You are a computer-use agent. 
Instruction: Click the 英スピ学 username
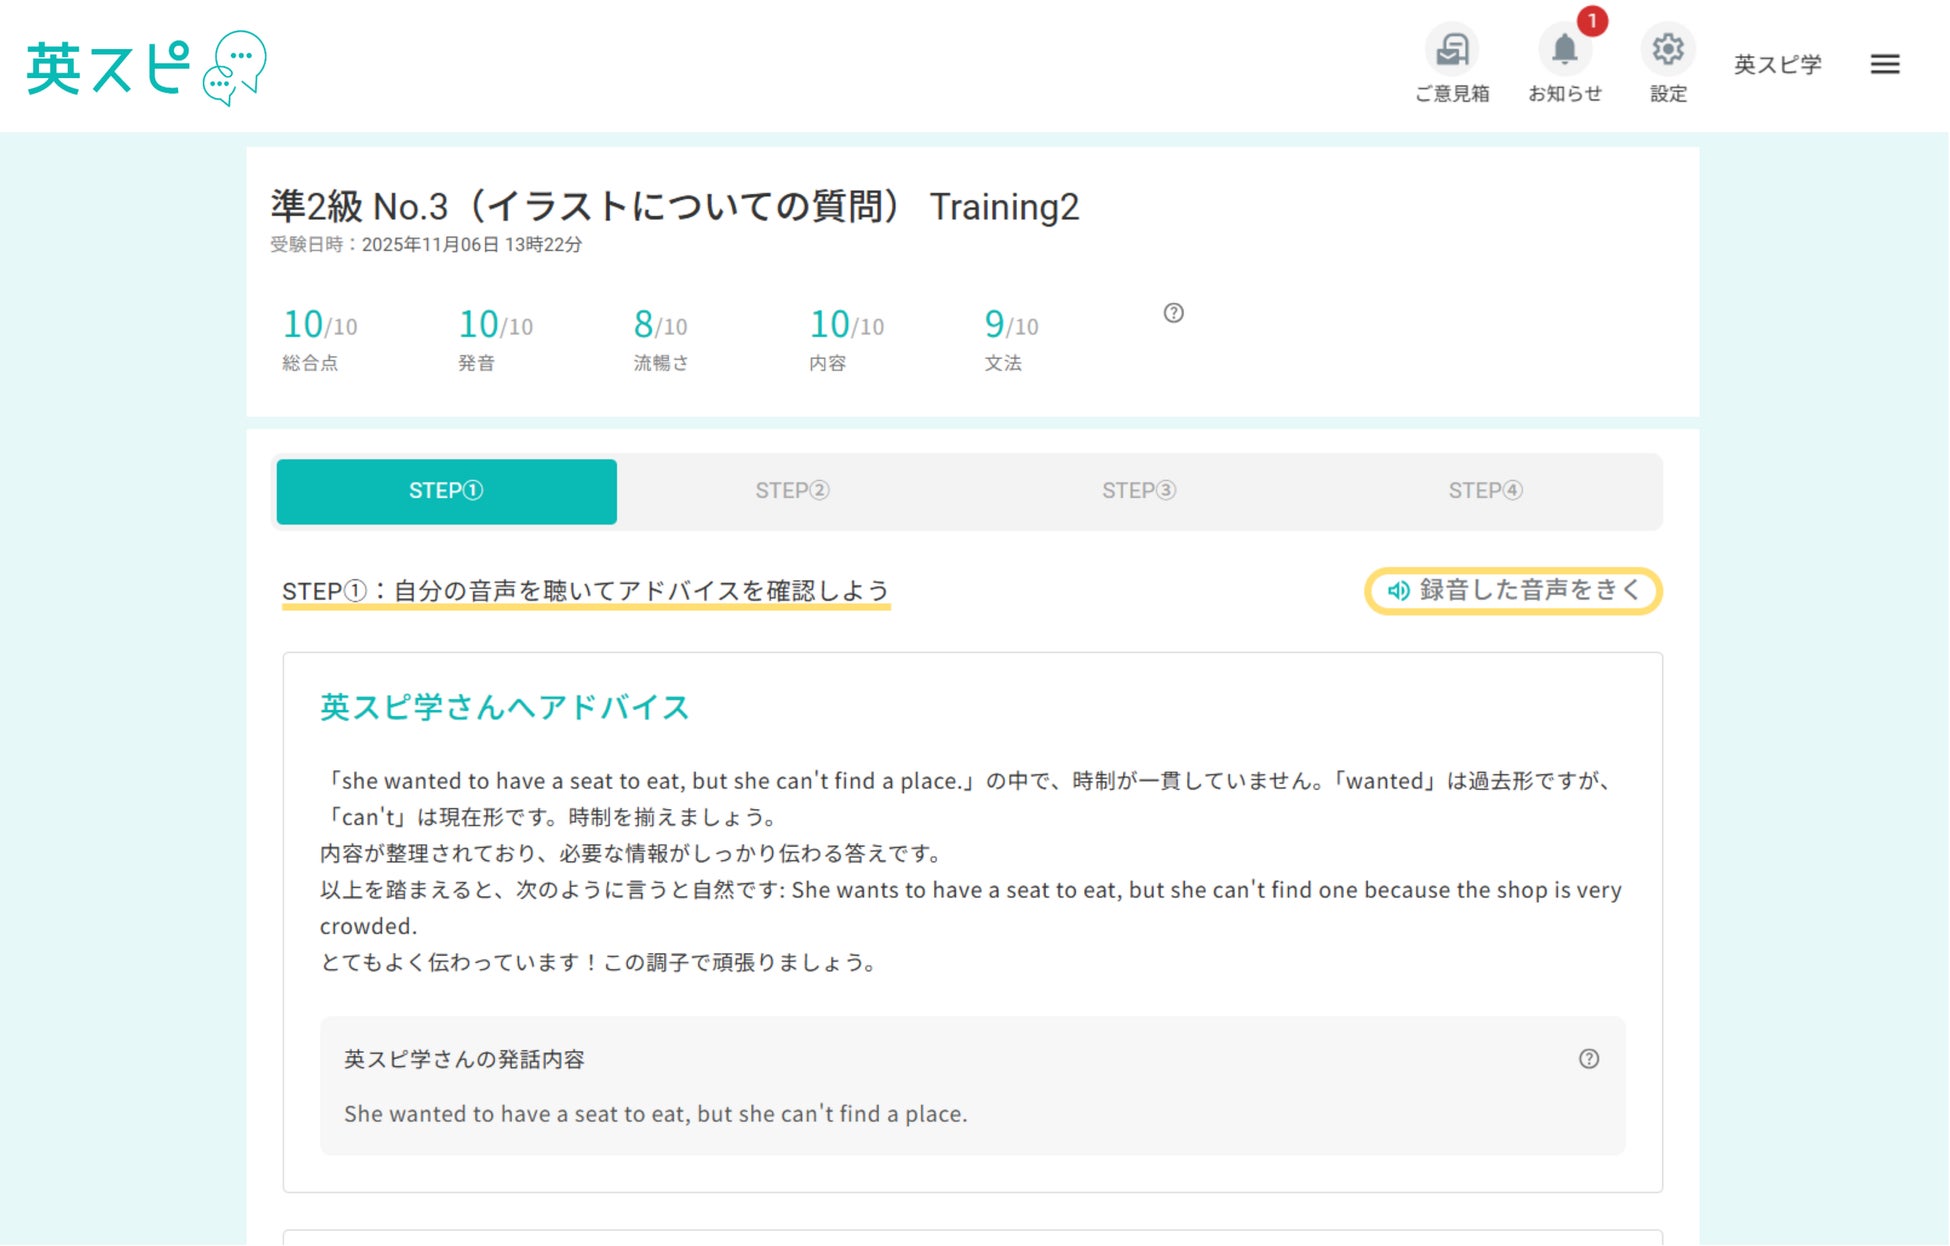tap(1777, 65)
